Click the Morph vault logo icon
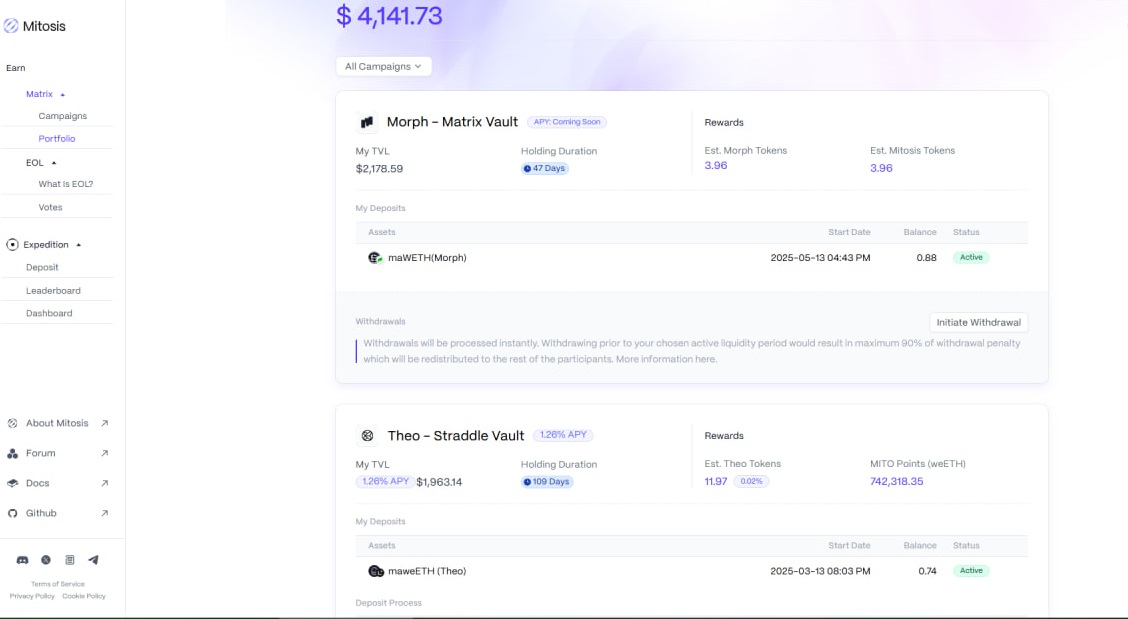Viewport: 1128px width, 619px height. 367,122
